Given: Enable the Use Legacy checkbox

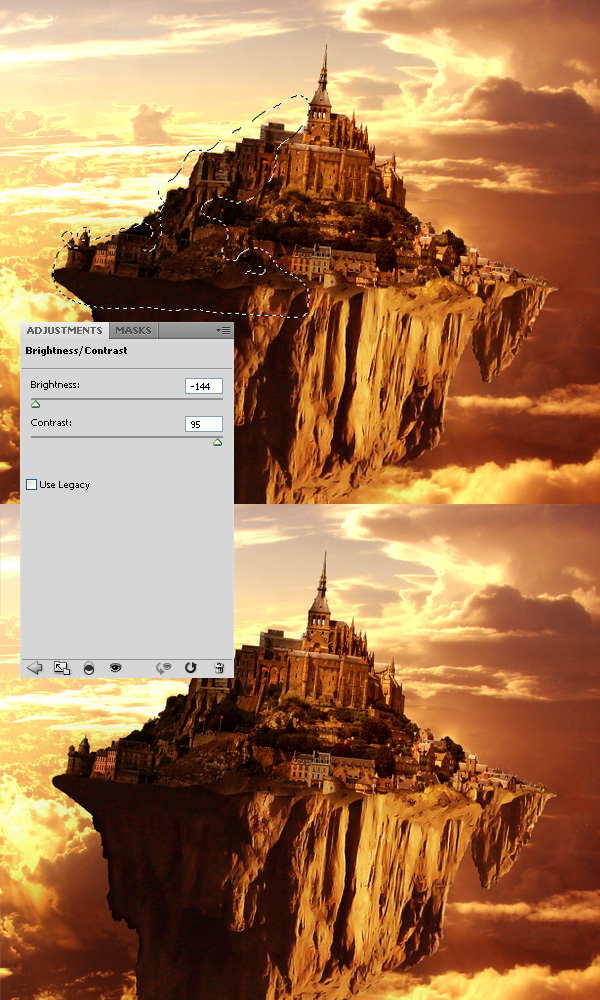Looking at the screenshot, I should 31,485.
